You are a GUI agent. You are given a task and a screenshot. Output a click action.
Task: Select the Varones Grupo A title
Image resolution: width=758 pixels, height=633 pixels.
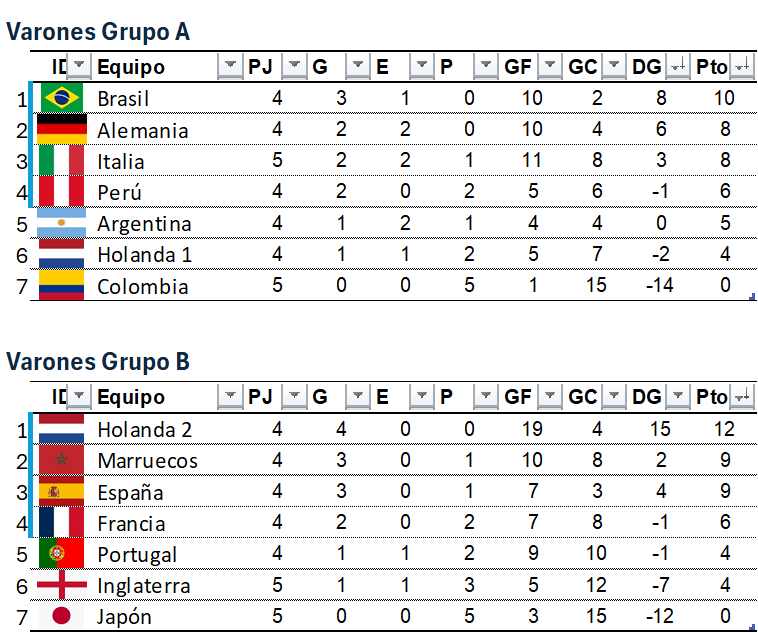[x=98, y=33]
